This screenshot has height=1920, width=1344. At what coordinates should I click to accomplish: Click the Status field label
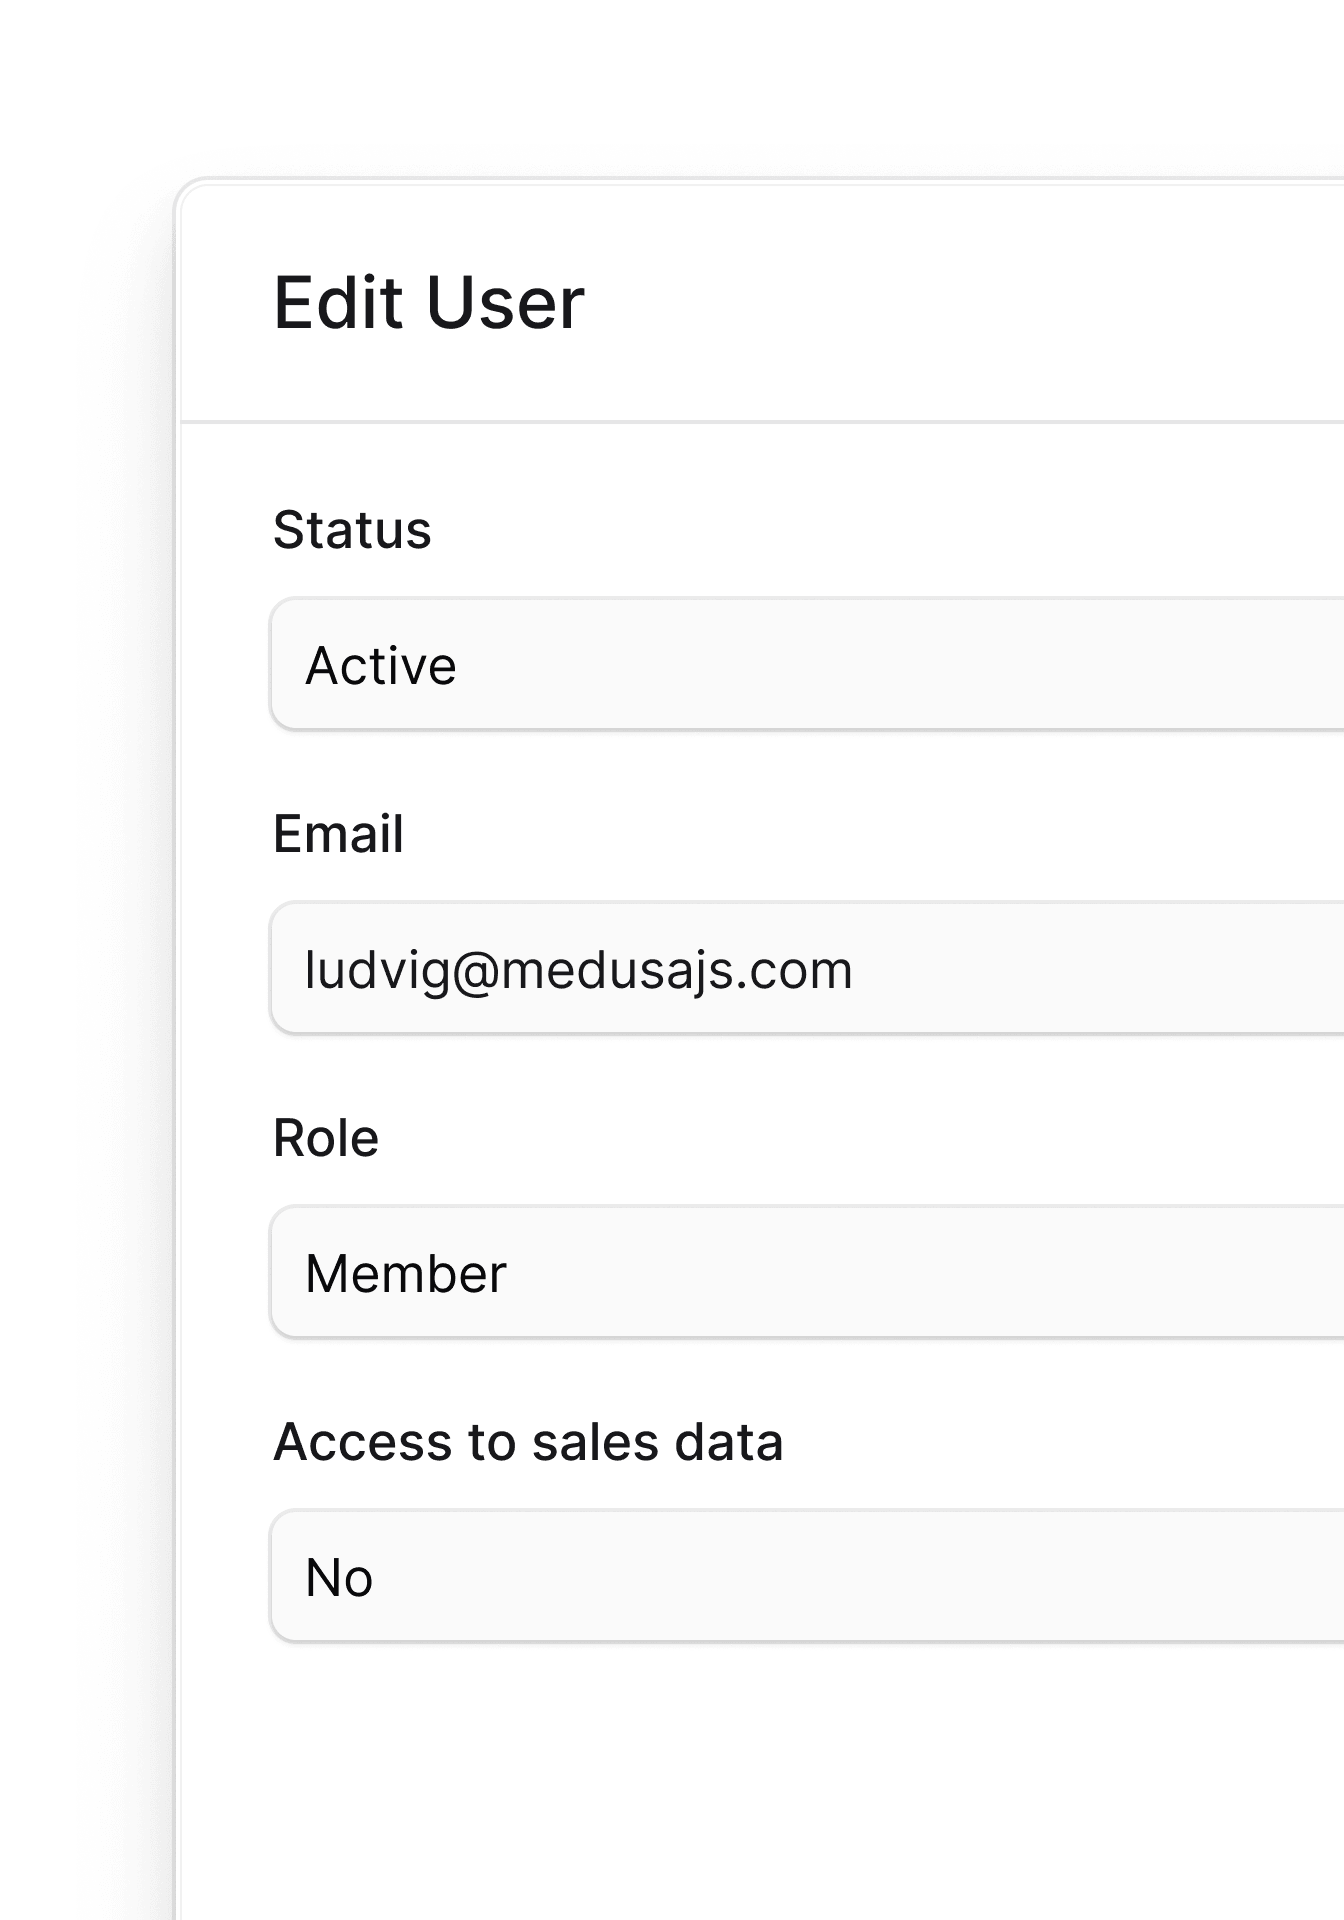(352, 530)
